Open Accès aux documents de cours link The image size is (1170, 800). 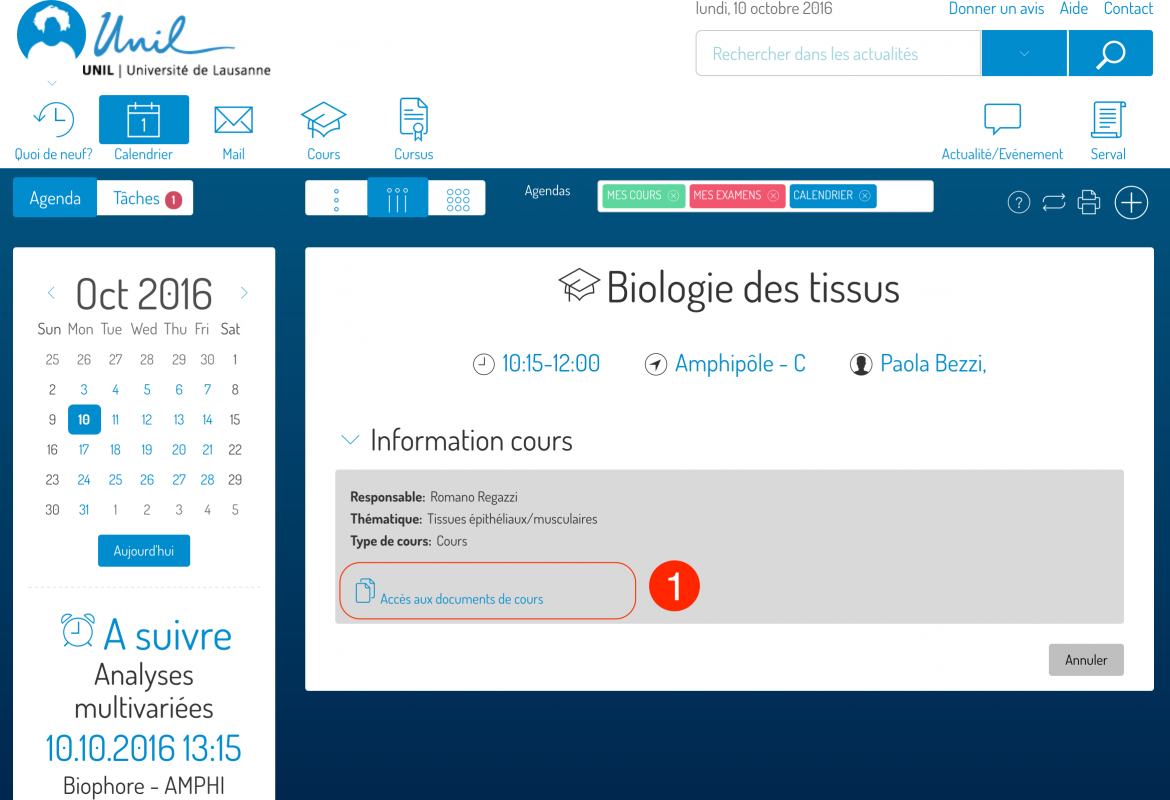click(x=461, y=599)
